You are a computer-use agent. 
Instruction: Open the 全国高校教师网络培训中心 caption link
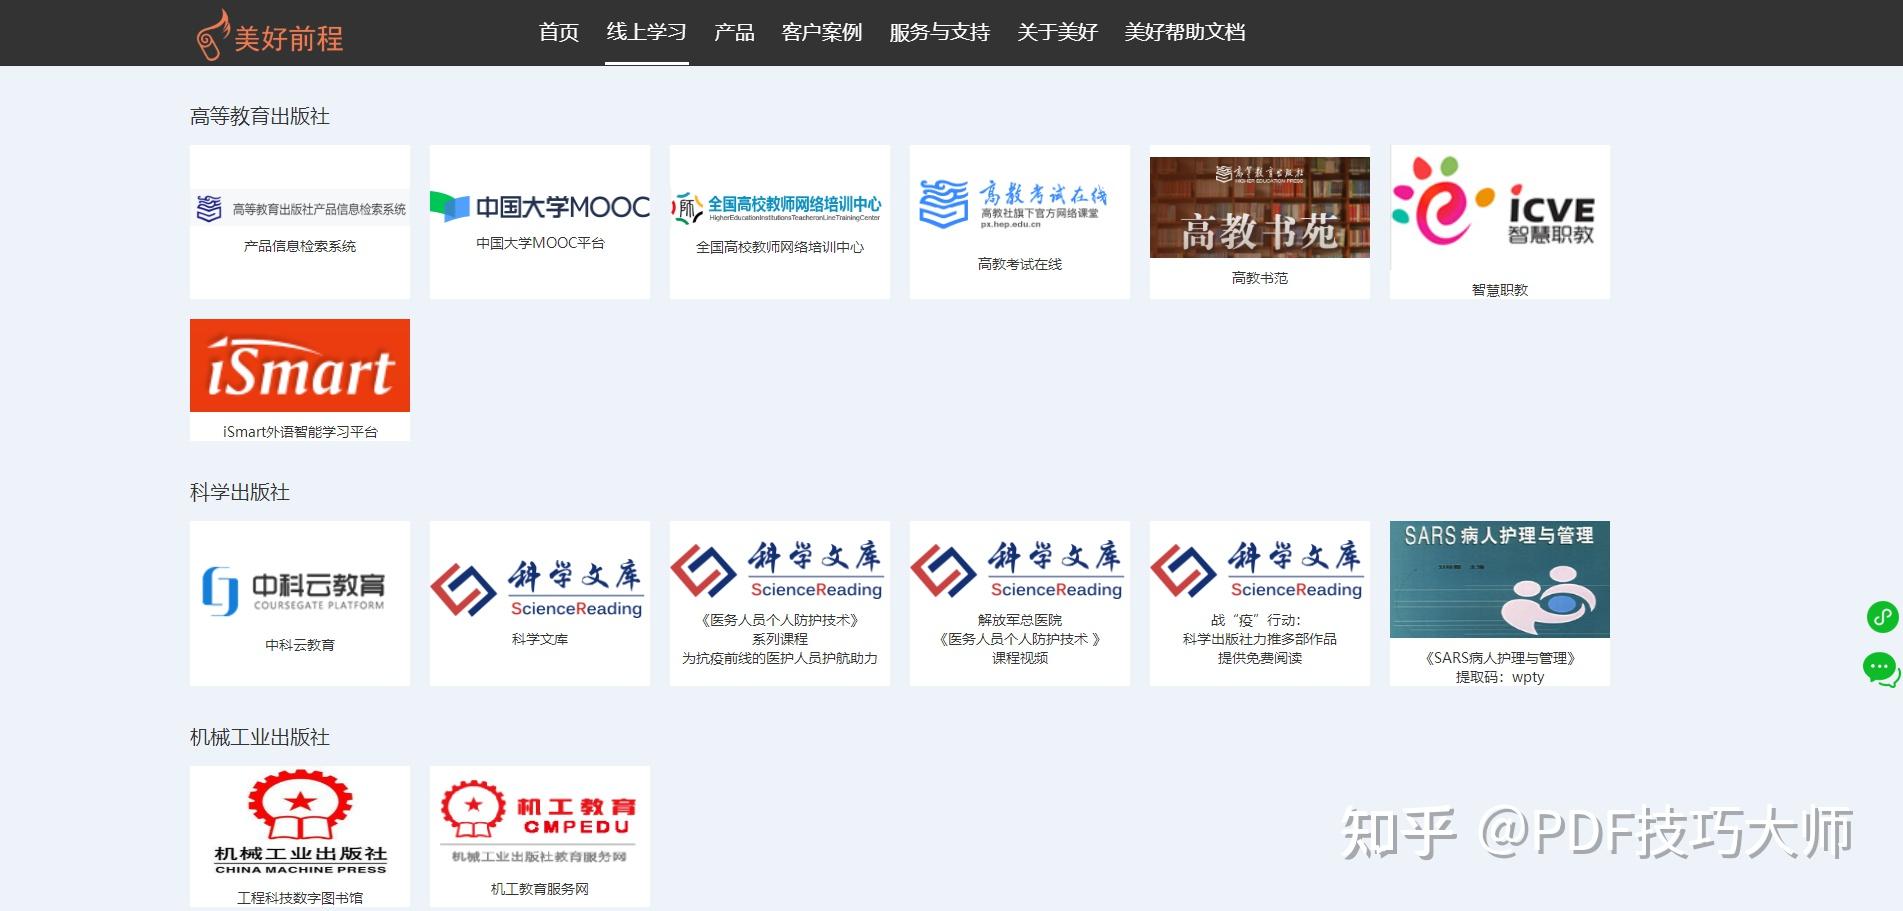[x=780, y=247]
